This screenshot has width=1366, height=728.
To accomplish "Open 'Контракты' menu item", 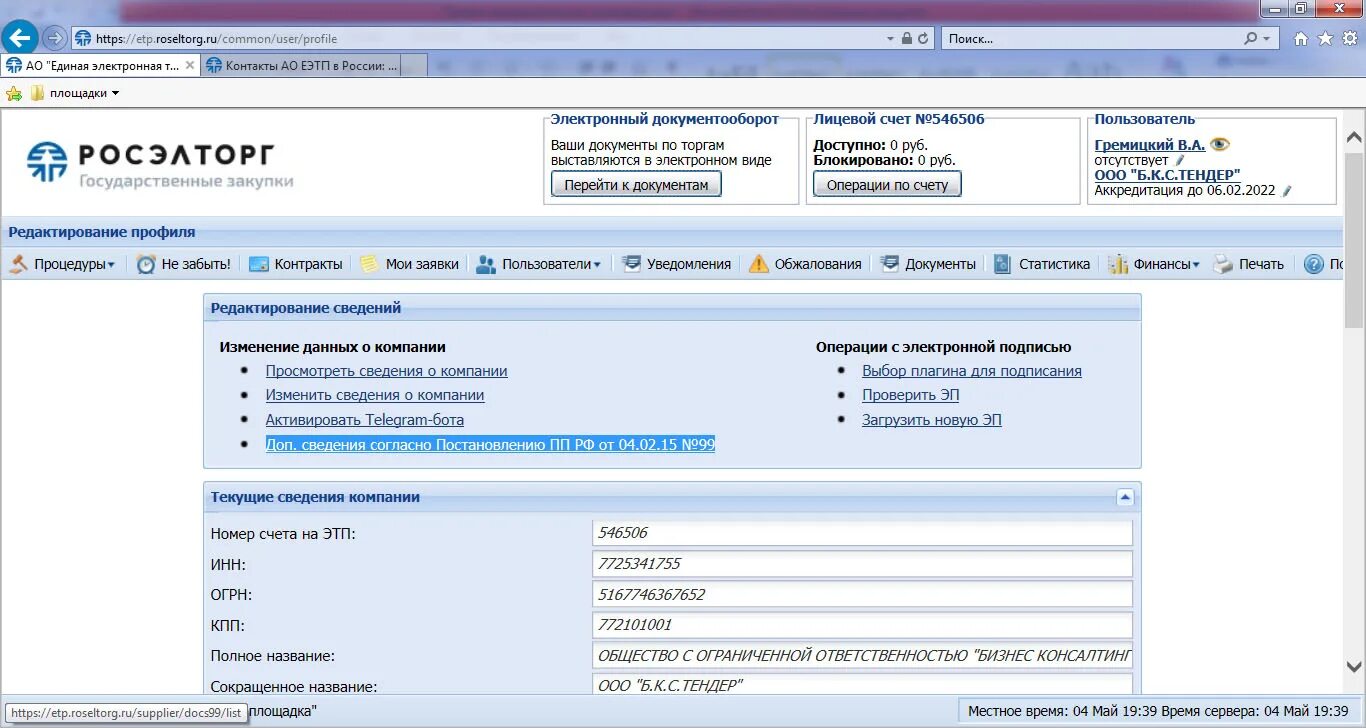I will pos(308,264).
